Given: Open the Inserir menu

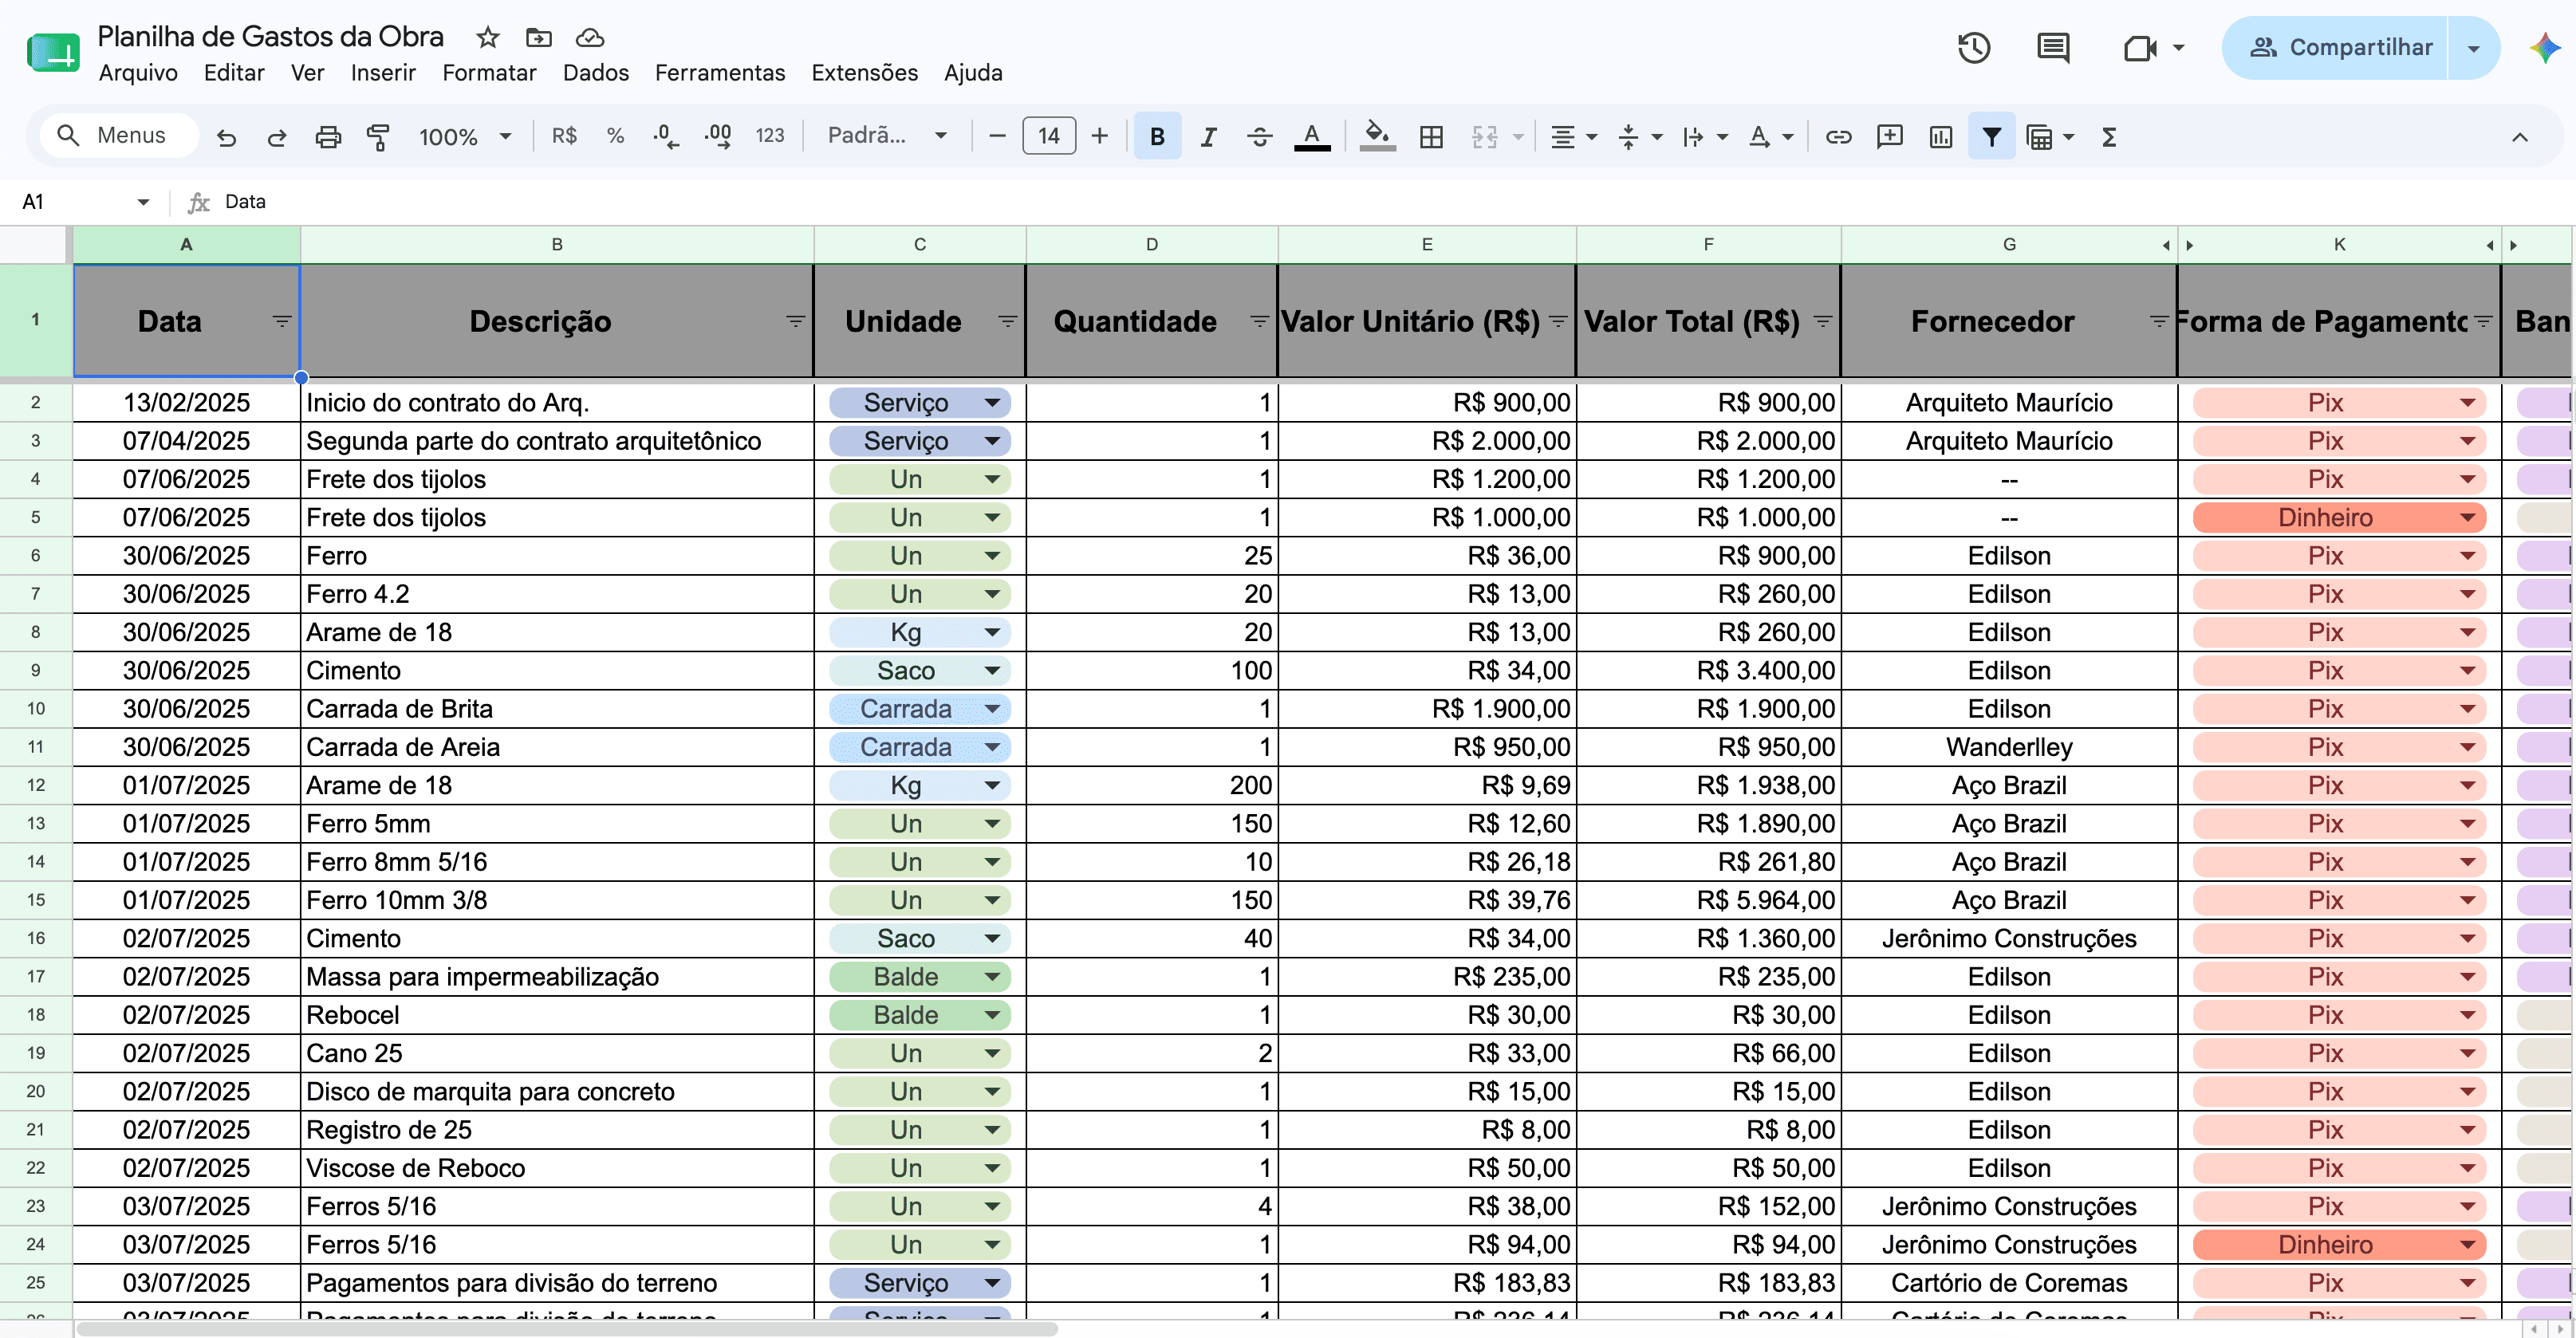Looking at the screenshot, I should click(383, 73).
